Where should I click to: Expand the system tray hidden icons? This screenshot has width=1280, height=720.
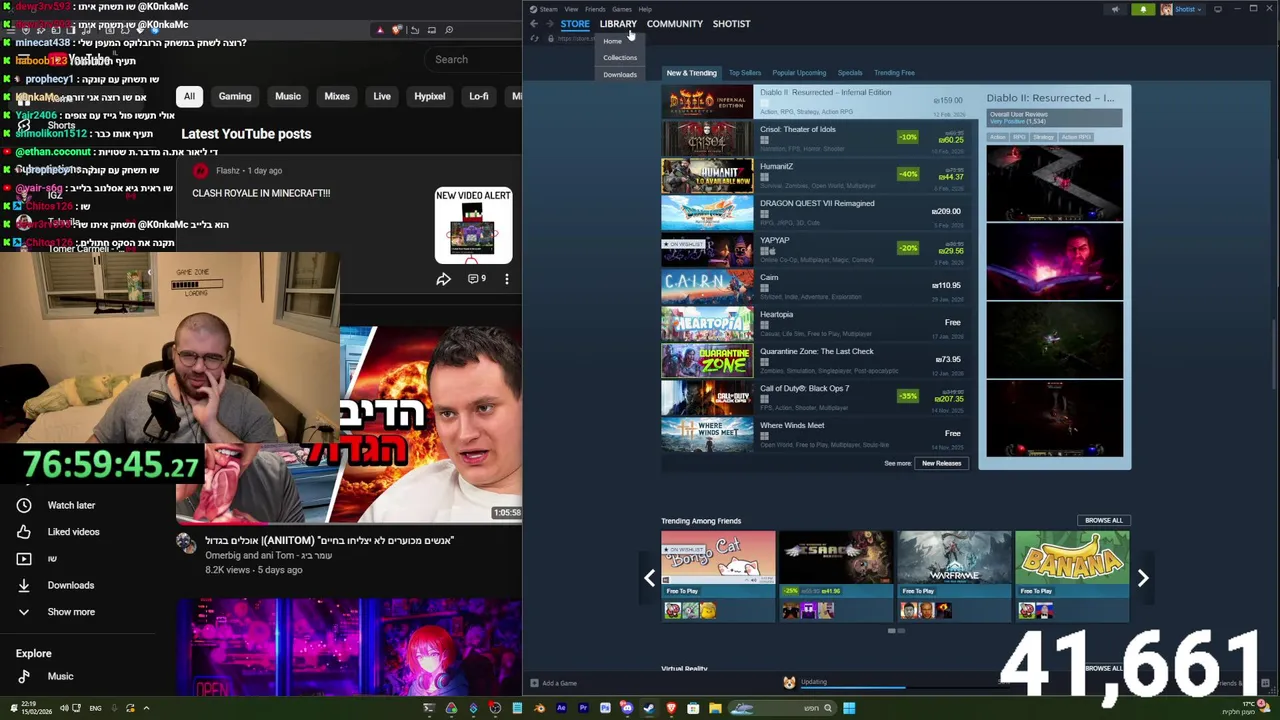[146, 708]
